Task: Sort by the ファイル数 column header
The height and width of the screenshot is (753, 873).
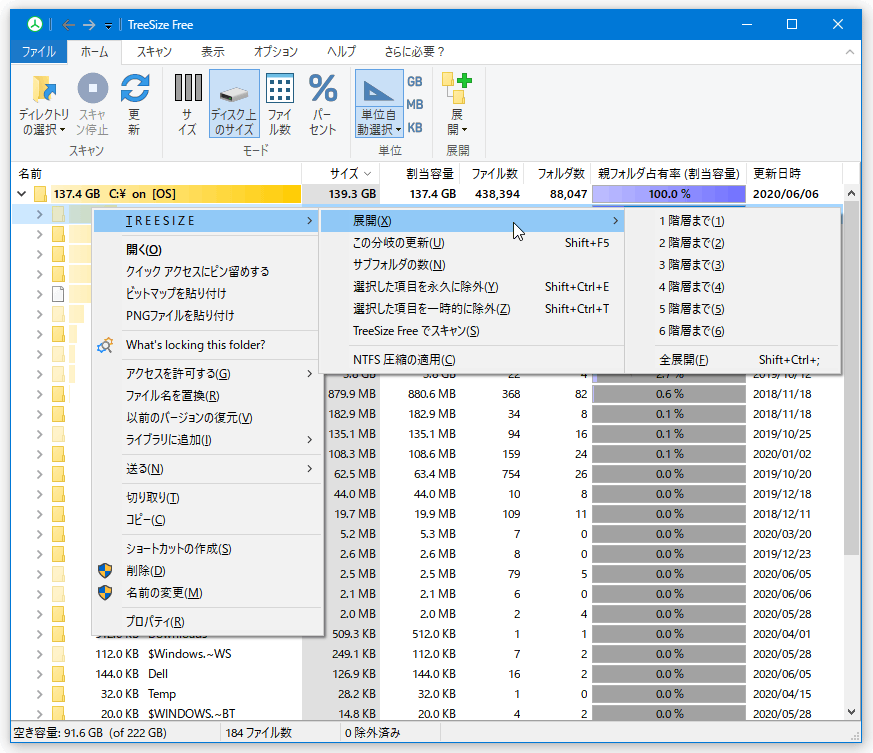Action: coord(491,174)
